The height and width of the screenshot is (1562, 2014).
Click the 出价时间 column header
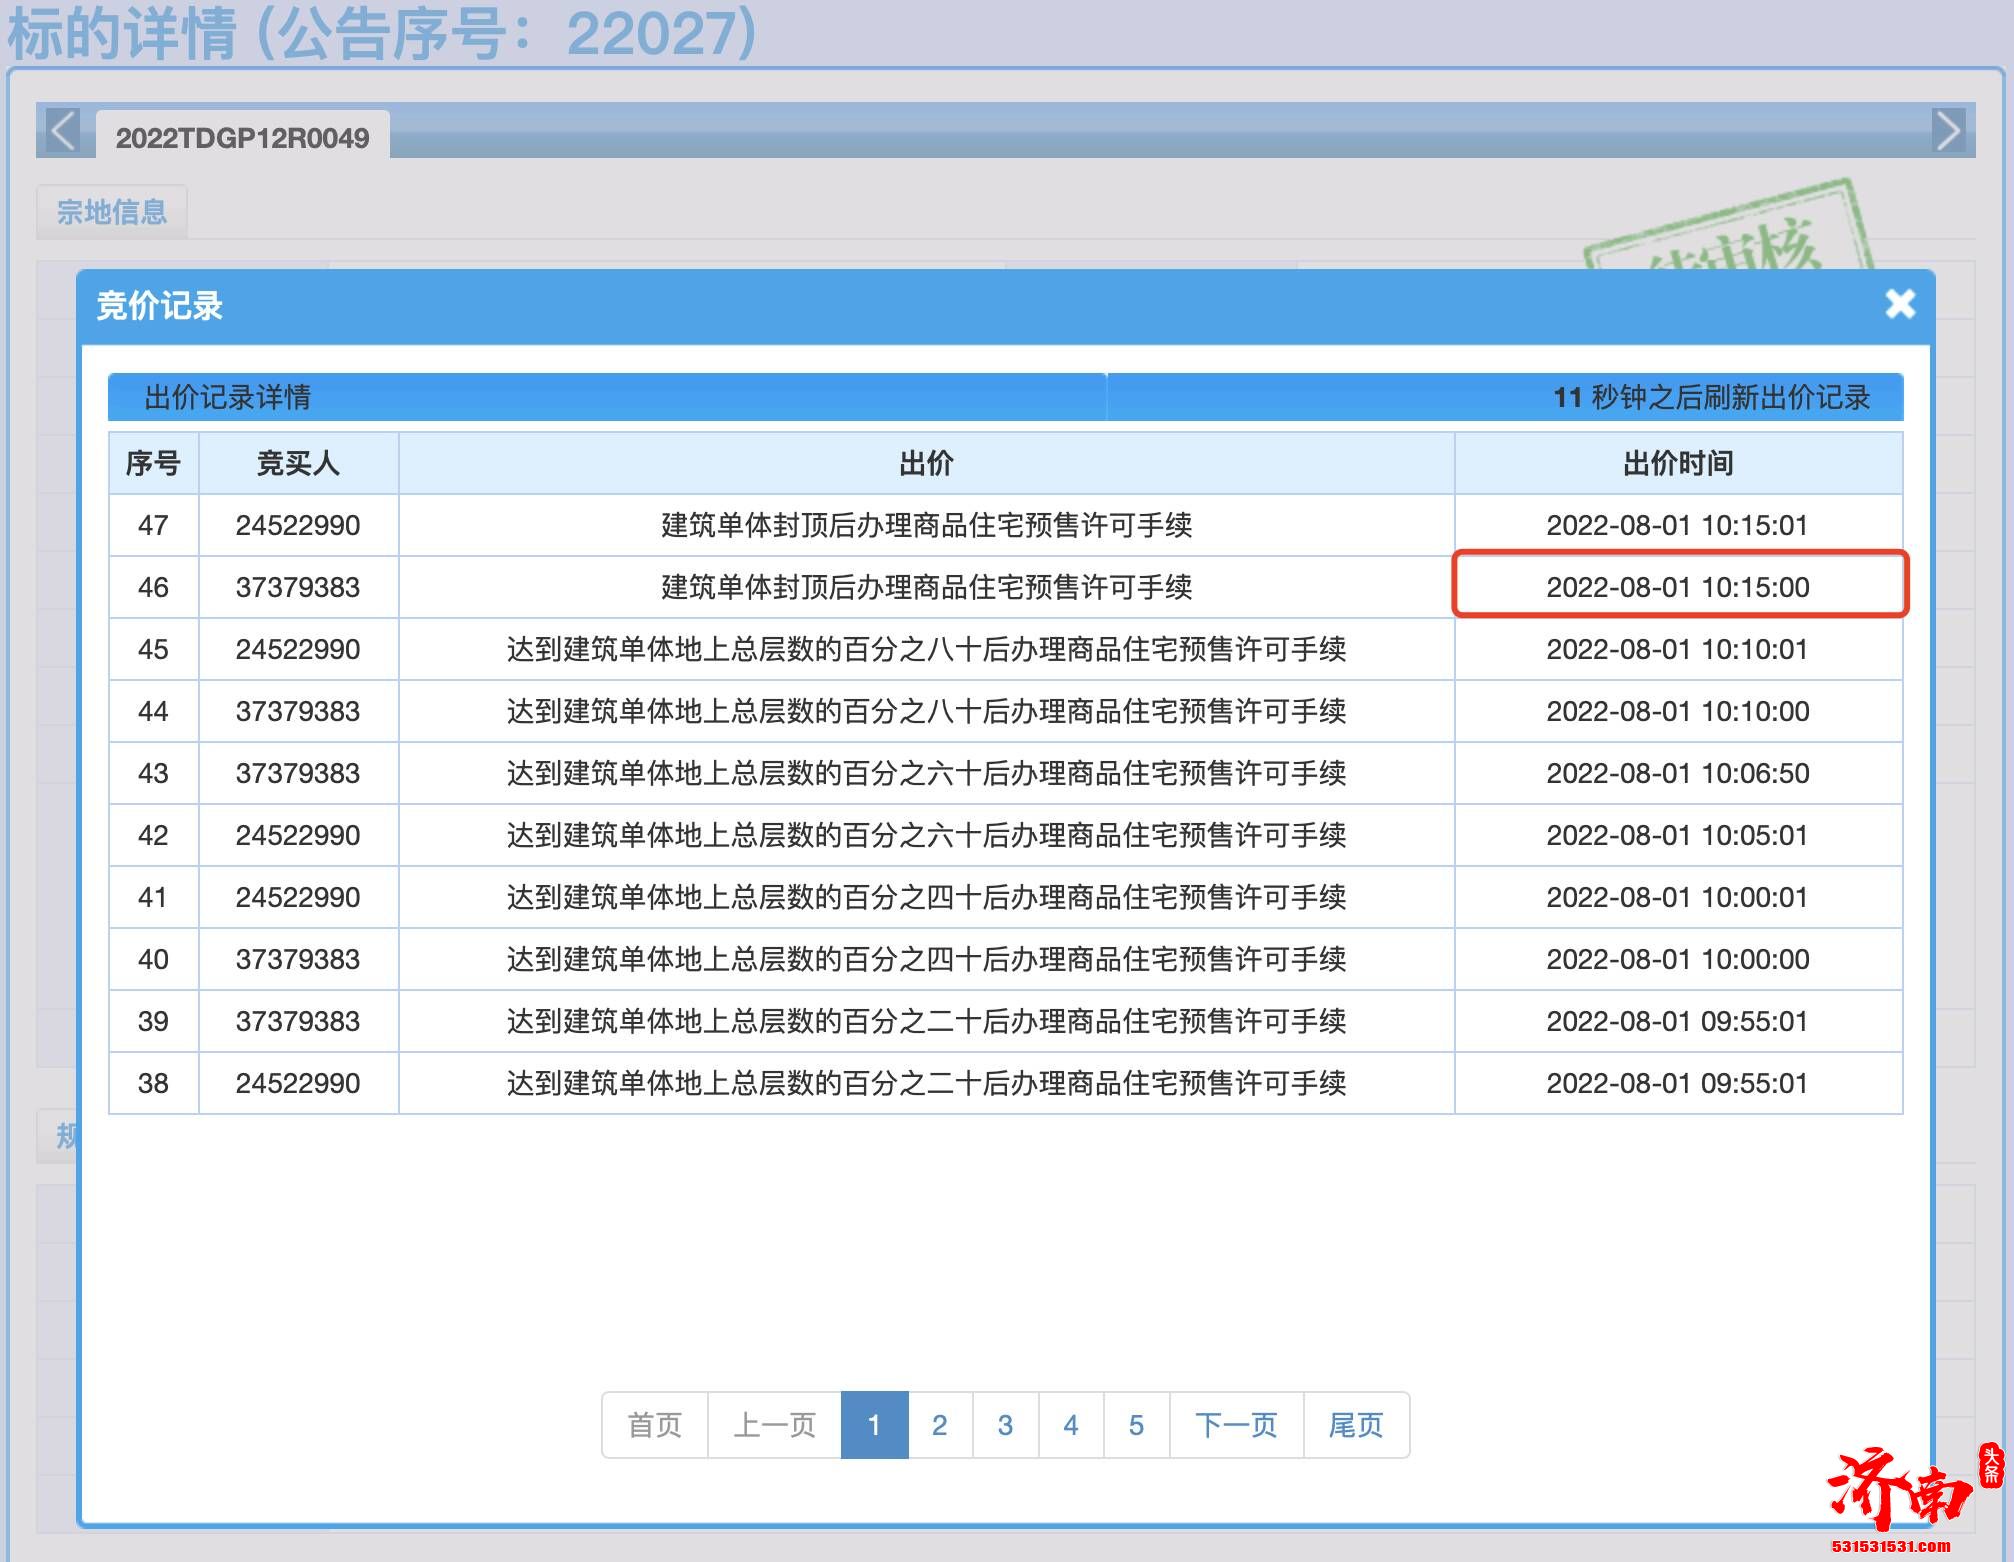click(1677, 463)
